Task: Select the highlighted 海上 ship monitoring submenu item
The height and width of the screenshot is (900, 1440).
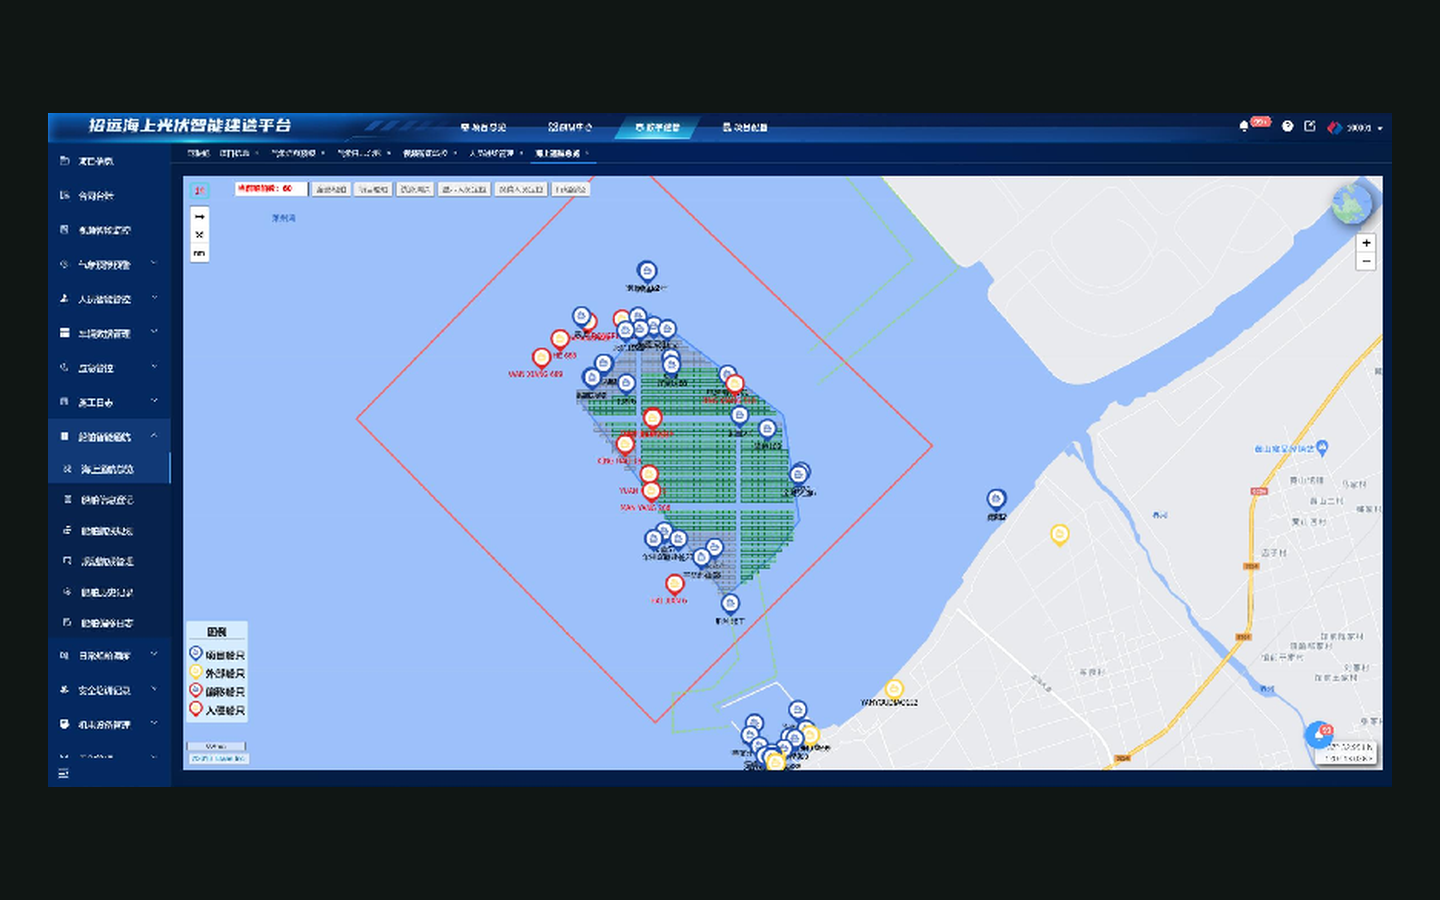Action: point(109,469)
